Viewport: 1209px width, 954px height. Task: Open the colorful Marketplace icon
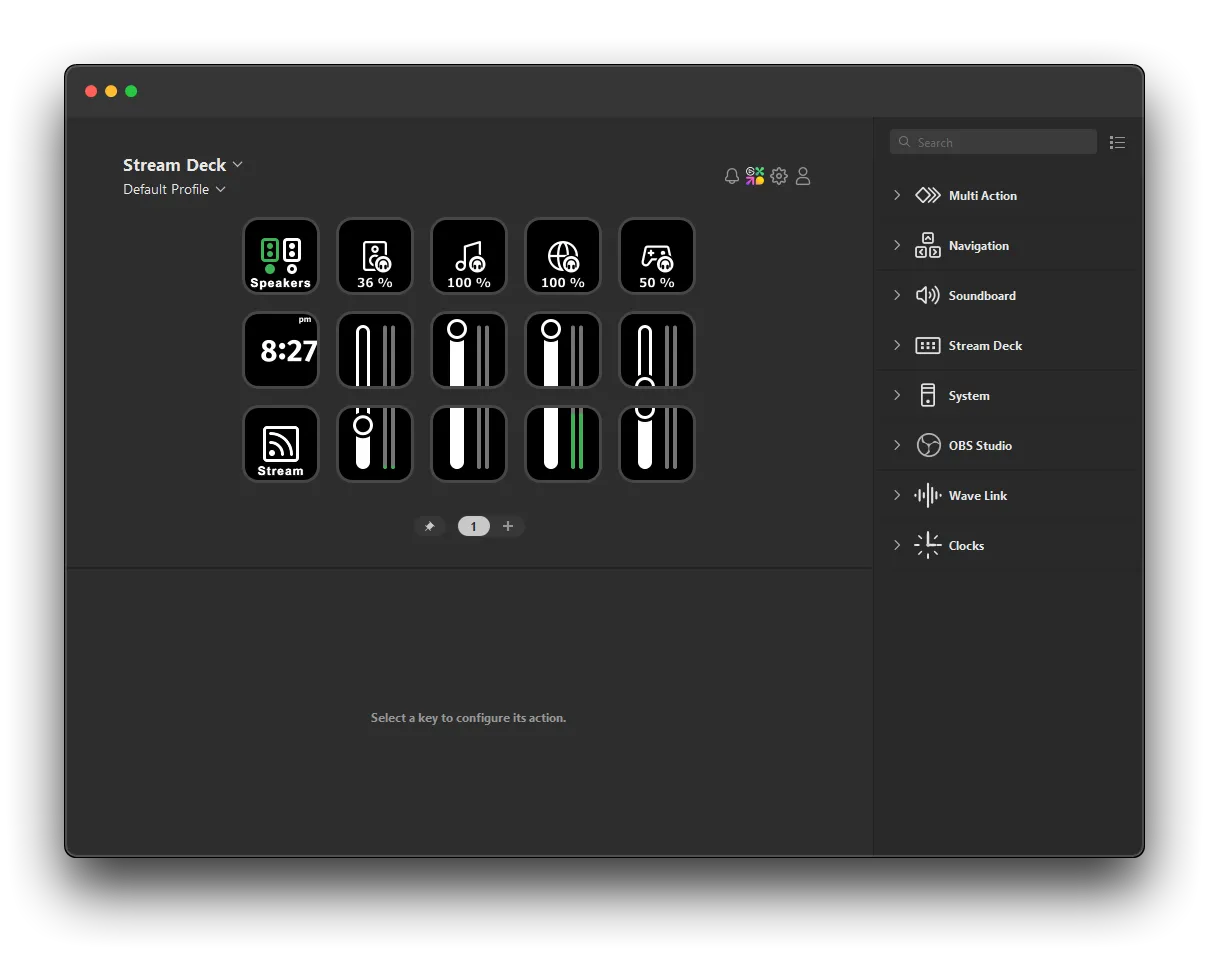[755, 176]
